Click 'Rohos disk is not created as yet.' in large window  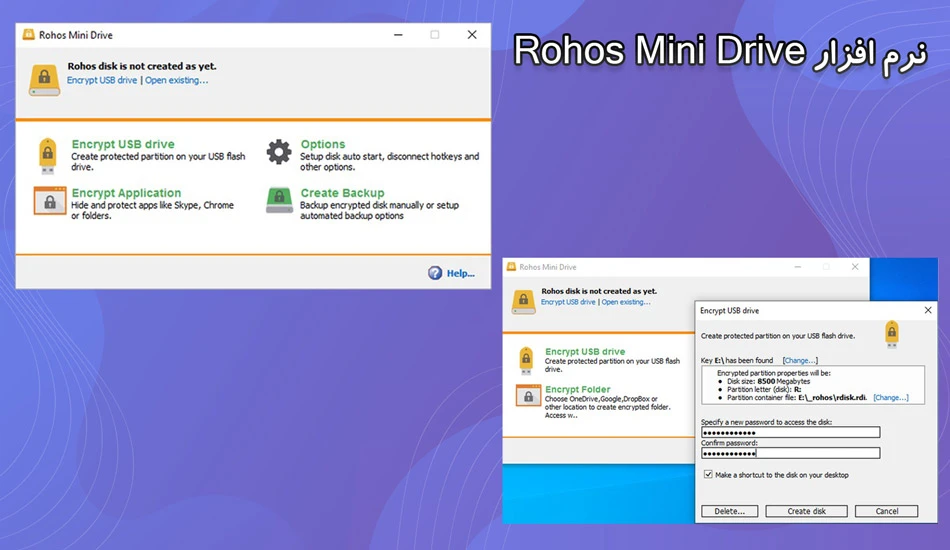[142, 66]
